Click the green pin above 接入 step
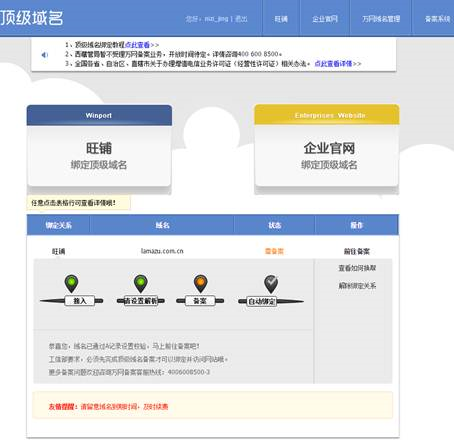 (x=71, y=283)
